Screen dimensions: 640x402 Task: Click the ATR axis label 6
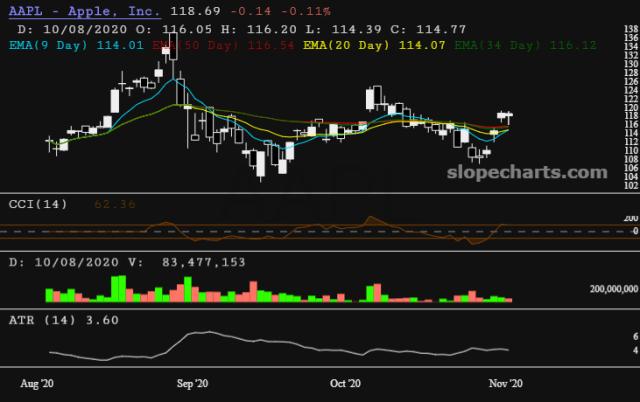tap(635, 336)
